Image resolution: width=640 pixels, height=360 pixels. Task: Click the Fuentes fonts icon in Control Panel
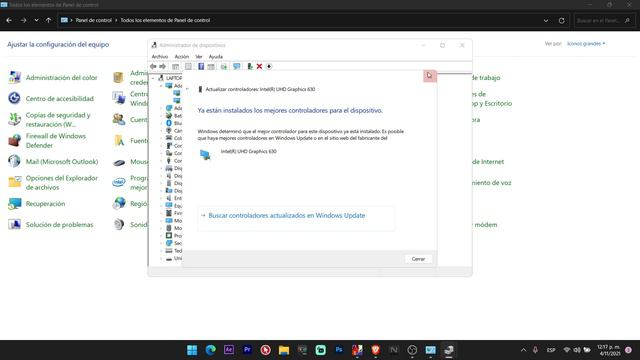pos(119,141)
